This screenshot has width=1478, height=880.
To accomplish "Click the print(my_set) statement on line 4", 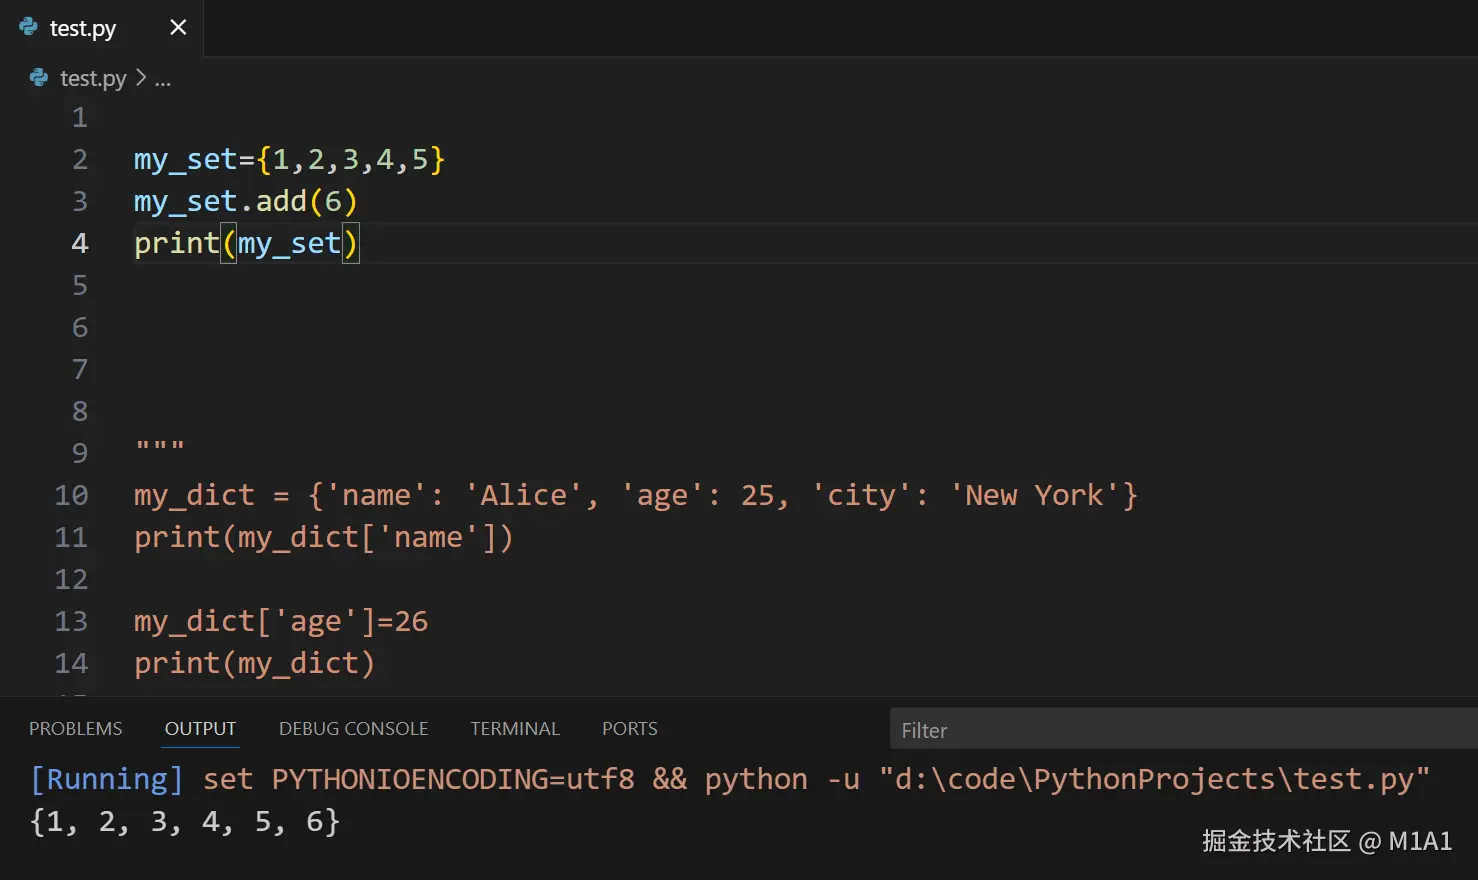I will tap(245, 244).
